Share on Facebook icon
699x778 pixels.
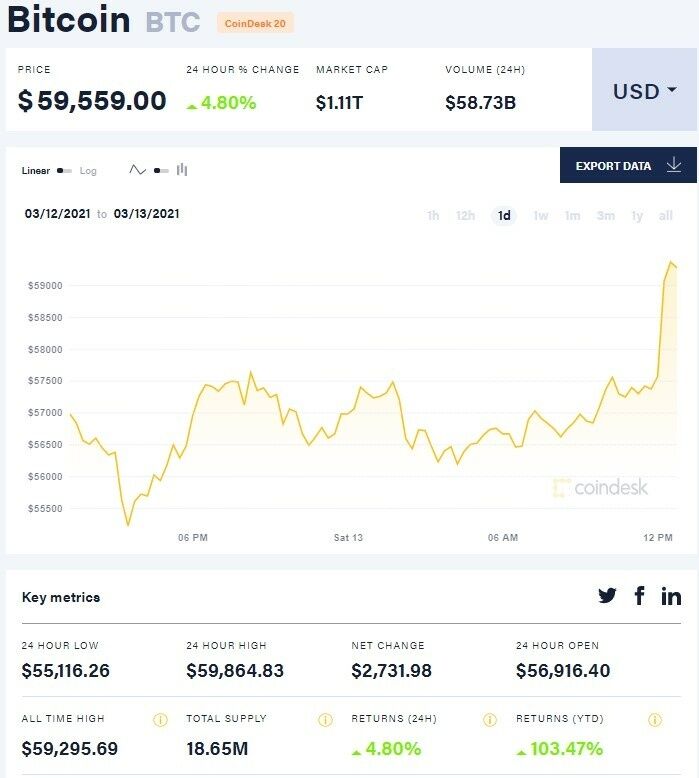pyautogui.click(x=640, y=596)
